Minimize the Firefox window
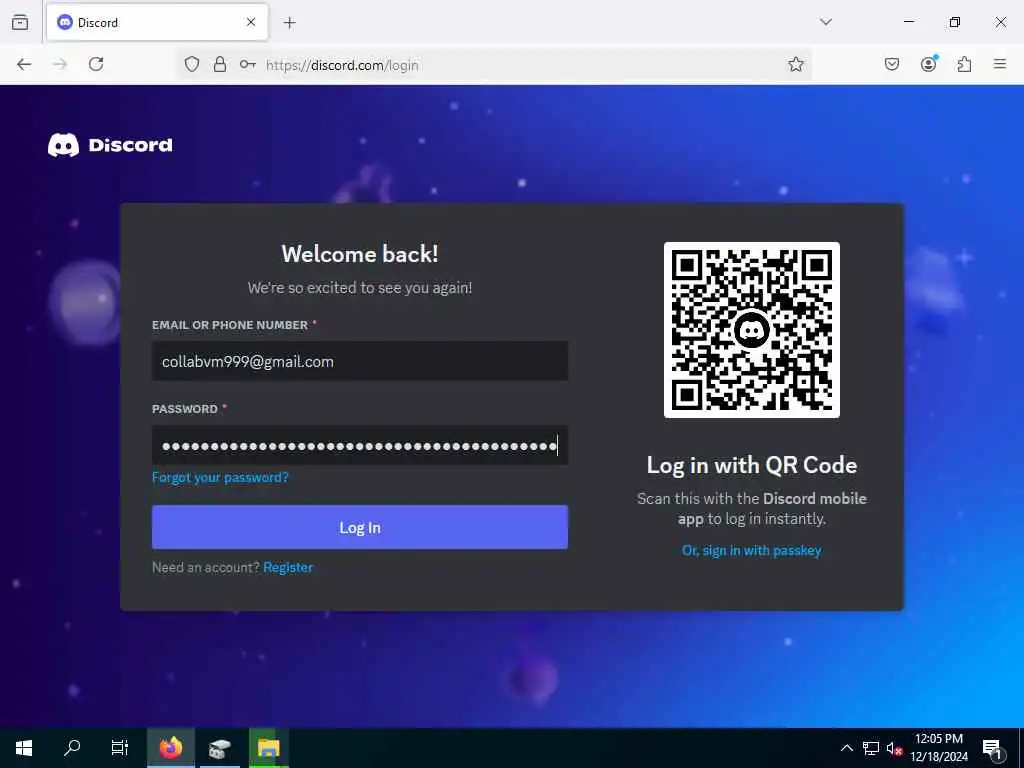This screenshot has height=768, width=1024. click(x=908, y=22)
